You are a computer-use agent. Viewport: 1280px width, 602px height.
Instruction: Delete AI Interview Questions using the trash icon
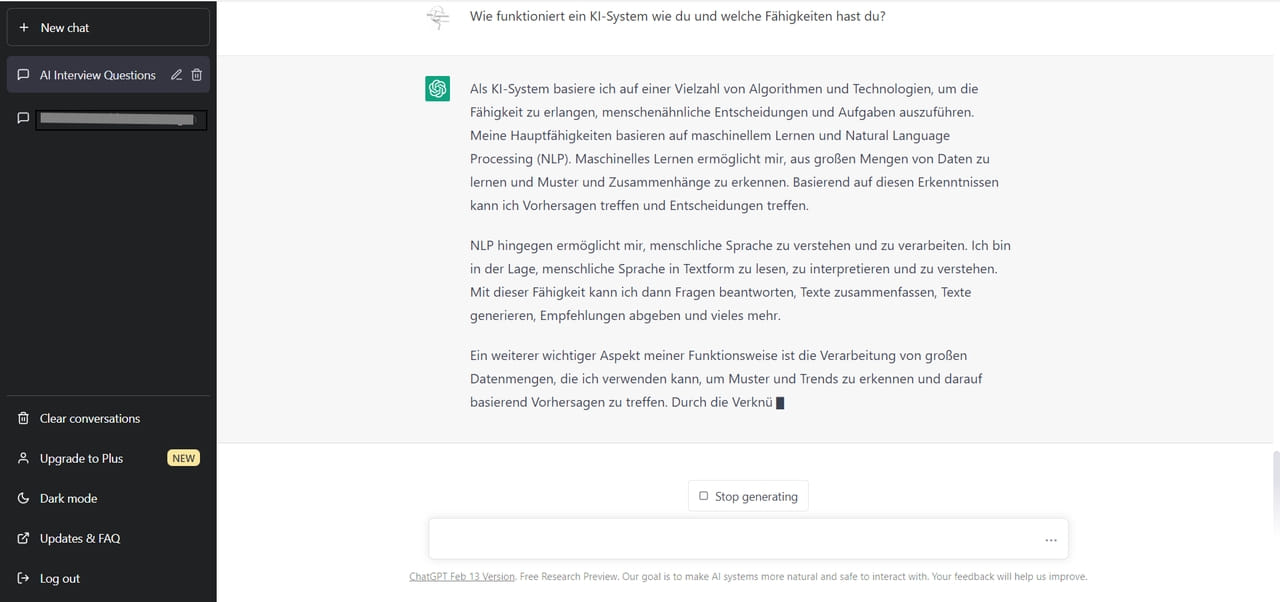coord(197,75)
